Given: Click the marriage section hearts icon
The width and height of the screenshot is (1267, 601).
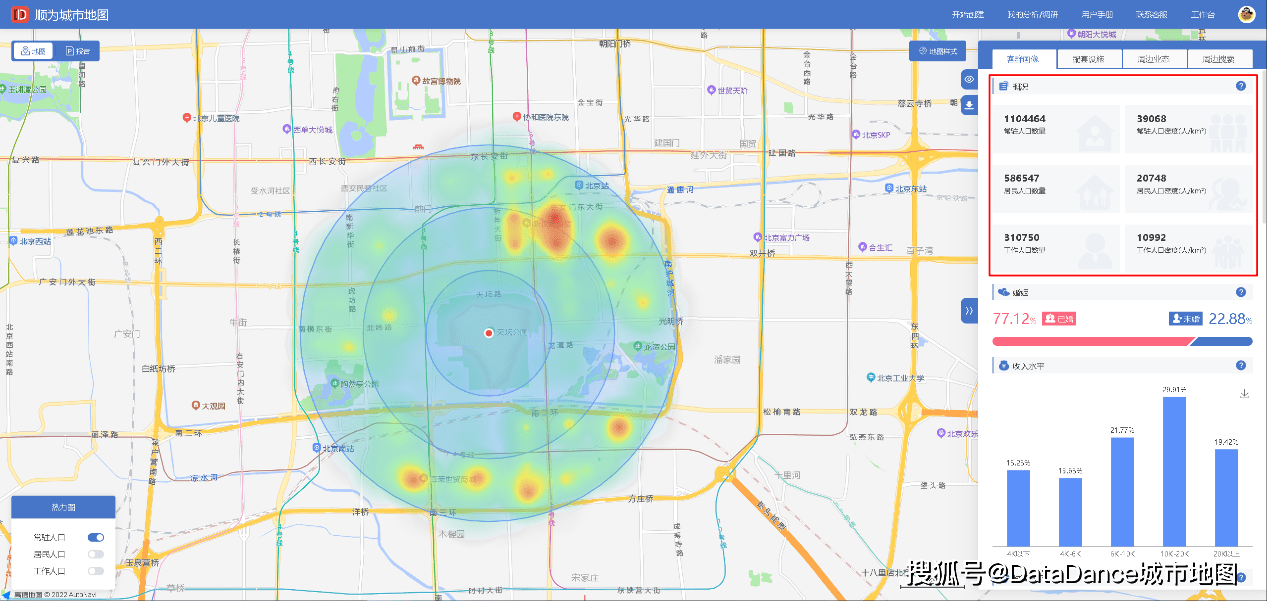Looking at the screenshot, I should tap(1003, 292).
